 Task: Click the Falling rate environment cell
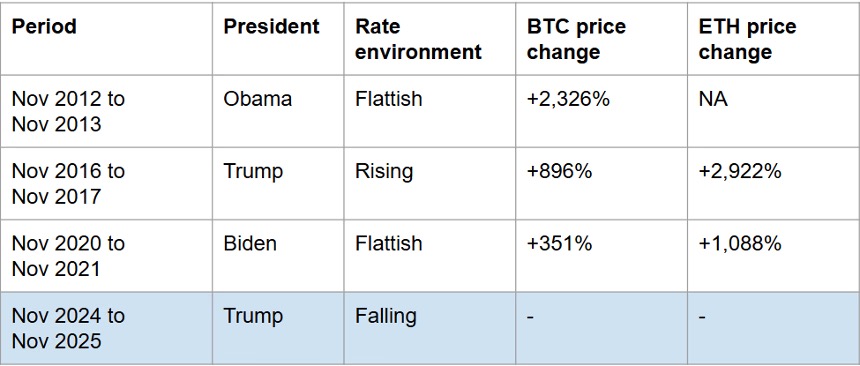(429, 328)
